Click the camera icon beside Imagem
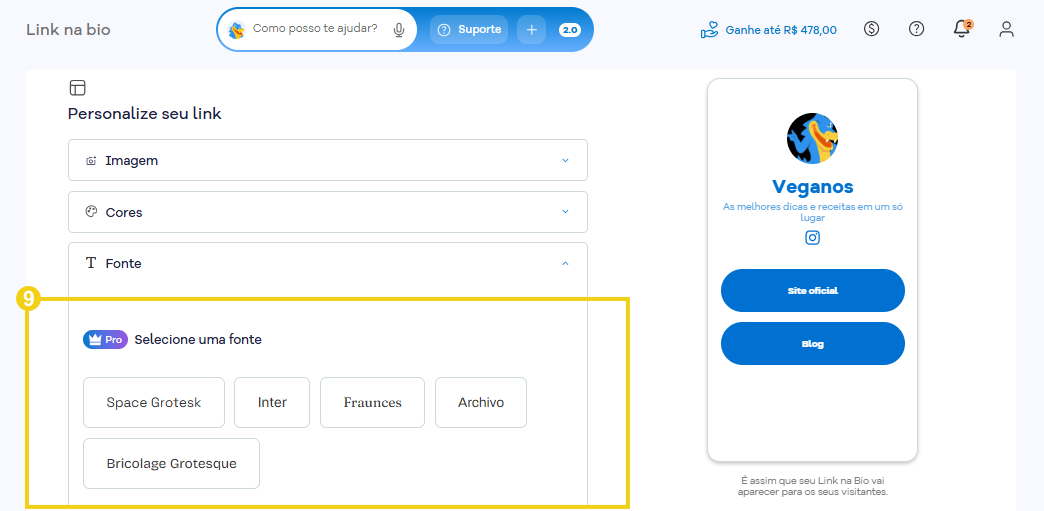Screen dimensions: 1044x511 pyautogui.click(x=91, y=161)
